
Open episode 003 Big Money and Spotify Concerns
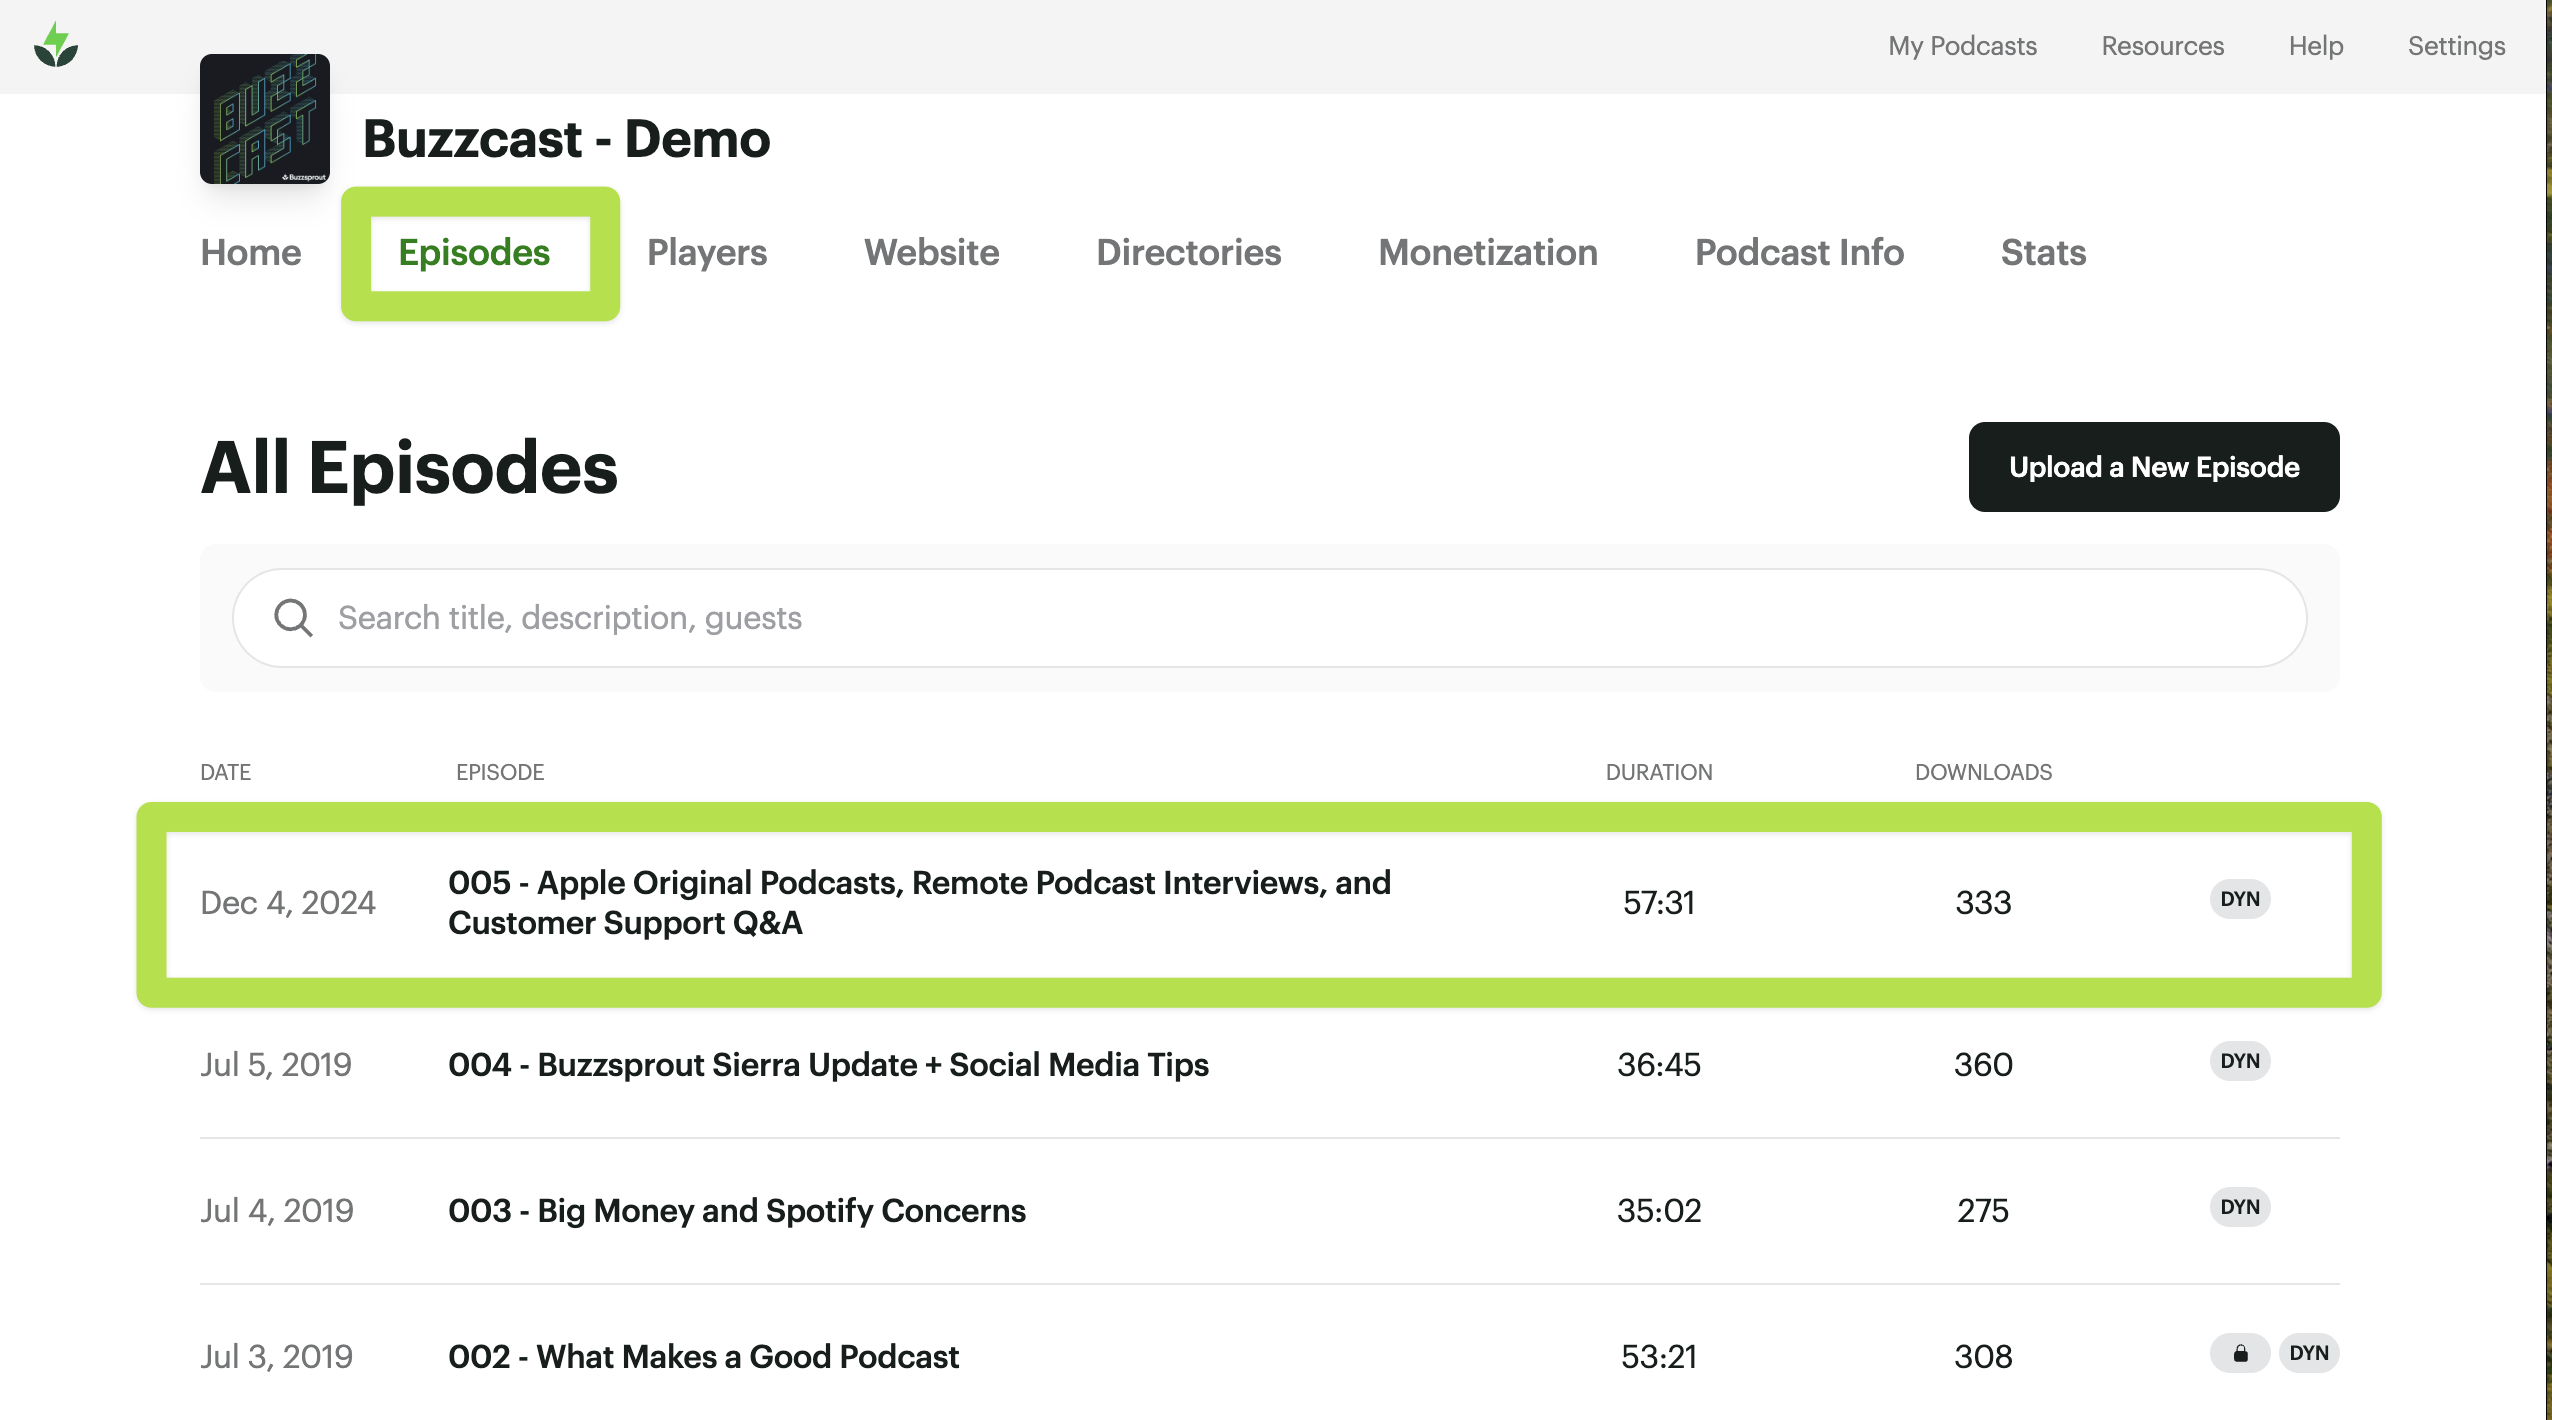(737, 1211)
